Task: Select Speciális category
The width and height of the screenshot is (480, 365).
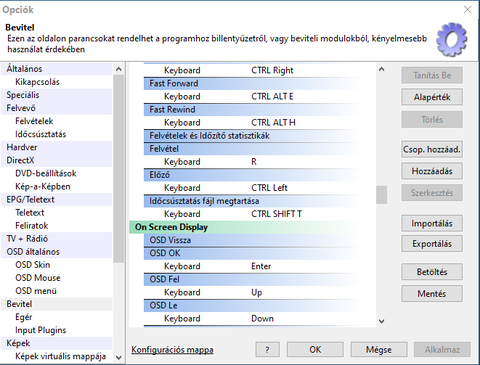Action: point(57,95)
